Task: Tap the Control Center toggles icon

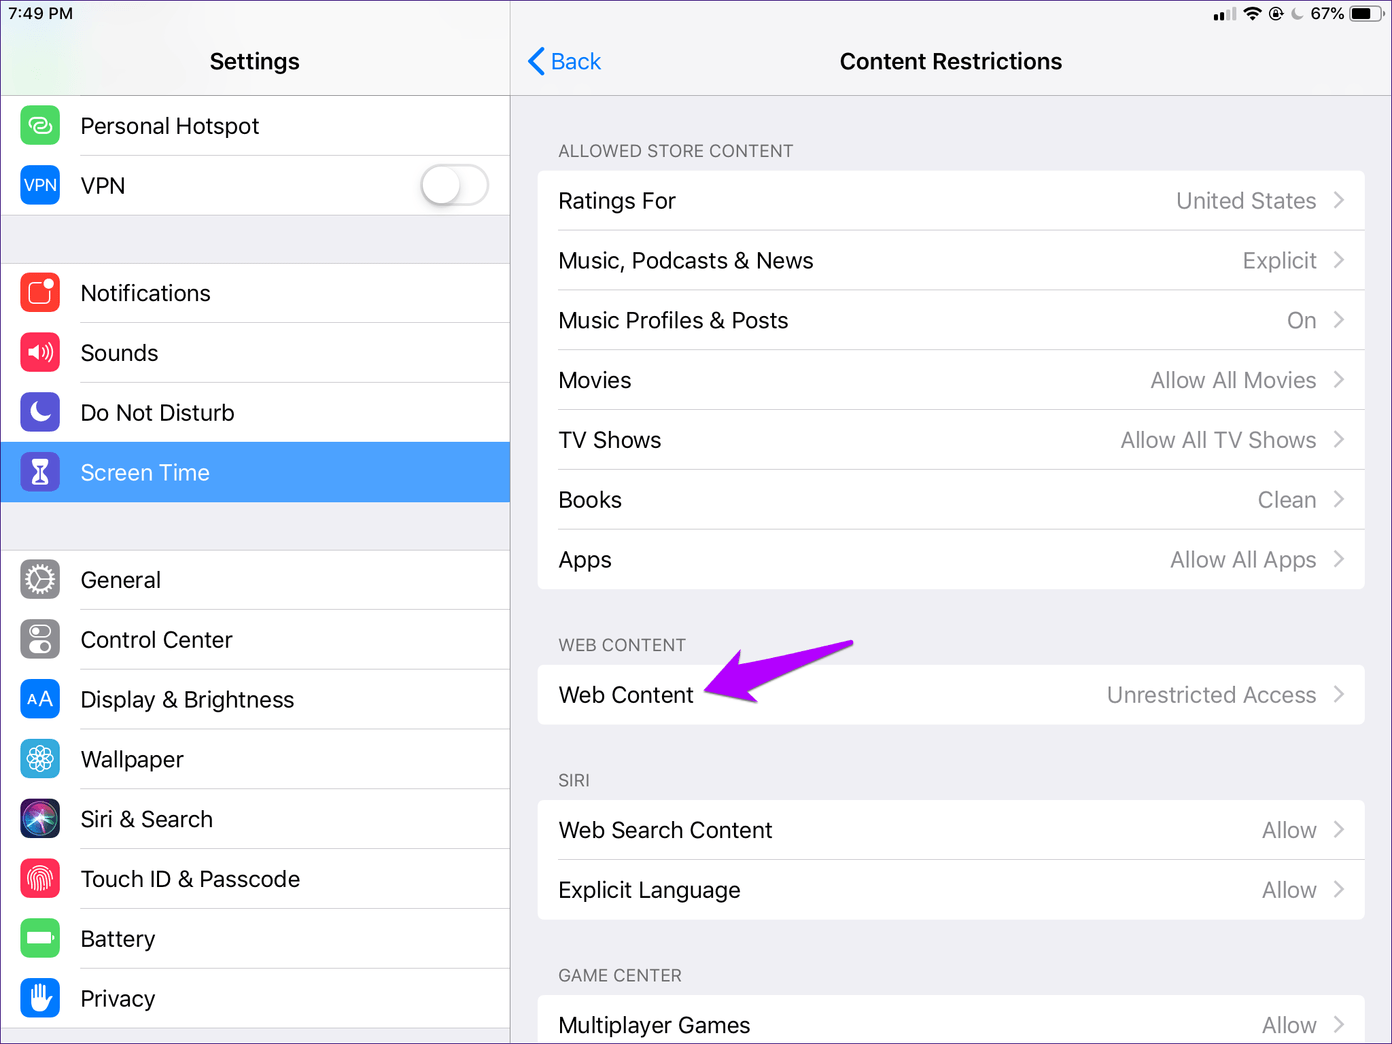Action: coord(40,640)
